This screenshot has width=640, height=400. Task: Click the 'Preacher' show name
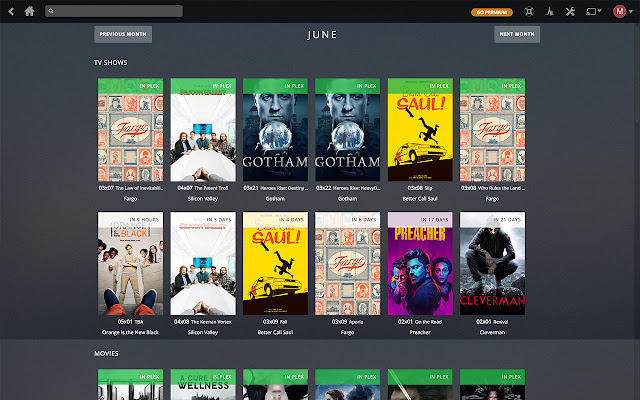pyautogui.click(x=420, y=332)
